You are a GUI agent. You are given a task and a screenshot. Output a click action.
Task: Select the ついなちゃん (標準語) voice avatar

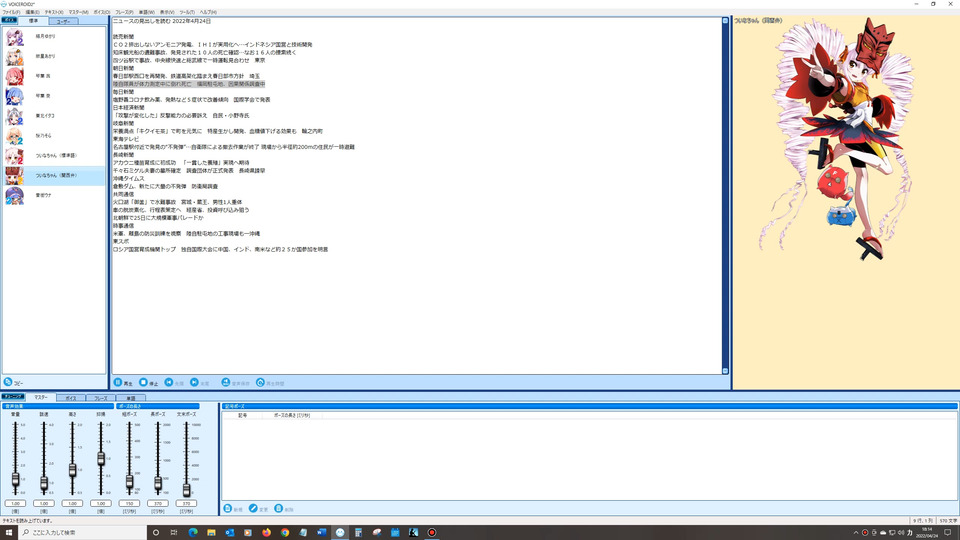click(x=15, y=156)
